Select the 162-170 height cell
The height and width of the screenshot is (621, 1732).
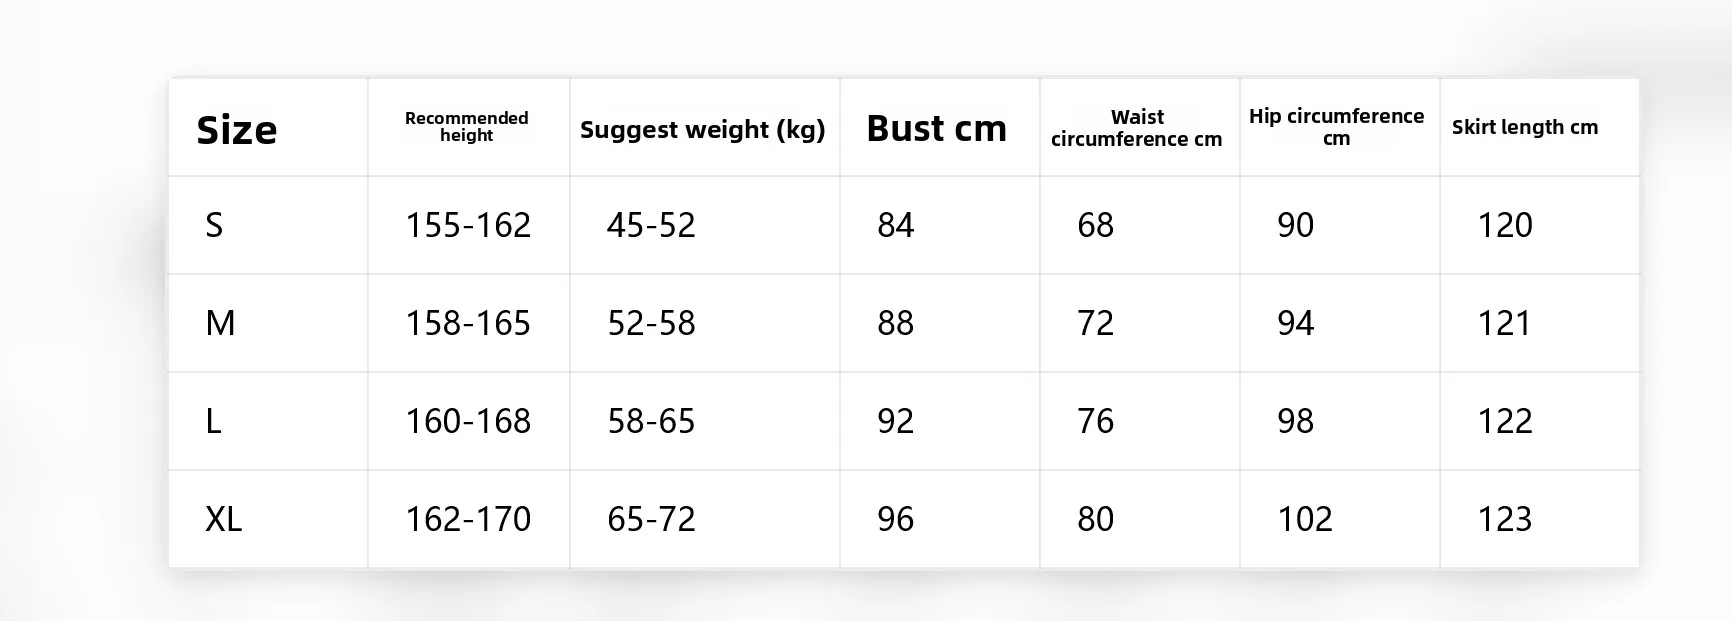click(468, 519)
